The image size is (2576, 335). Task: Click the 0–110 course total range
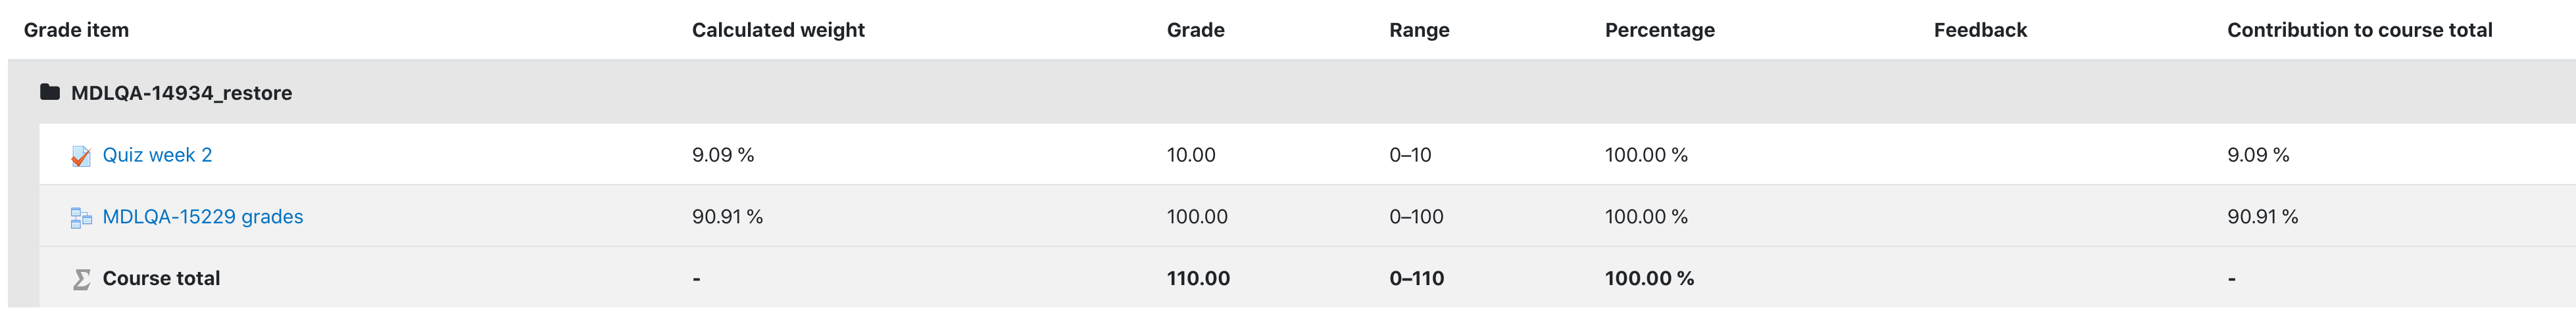(x=1416, y=278)
